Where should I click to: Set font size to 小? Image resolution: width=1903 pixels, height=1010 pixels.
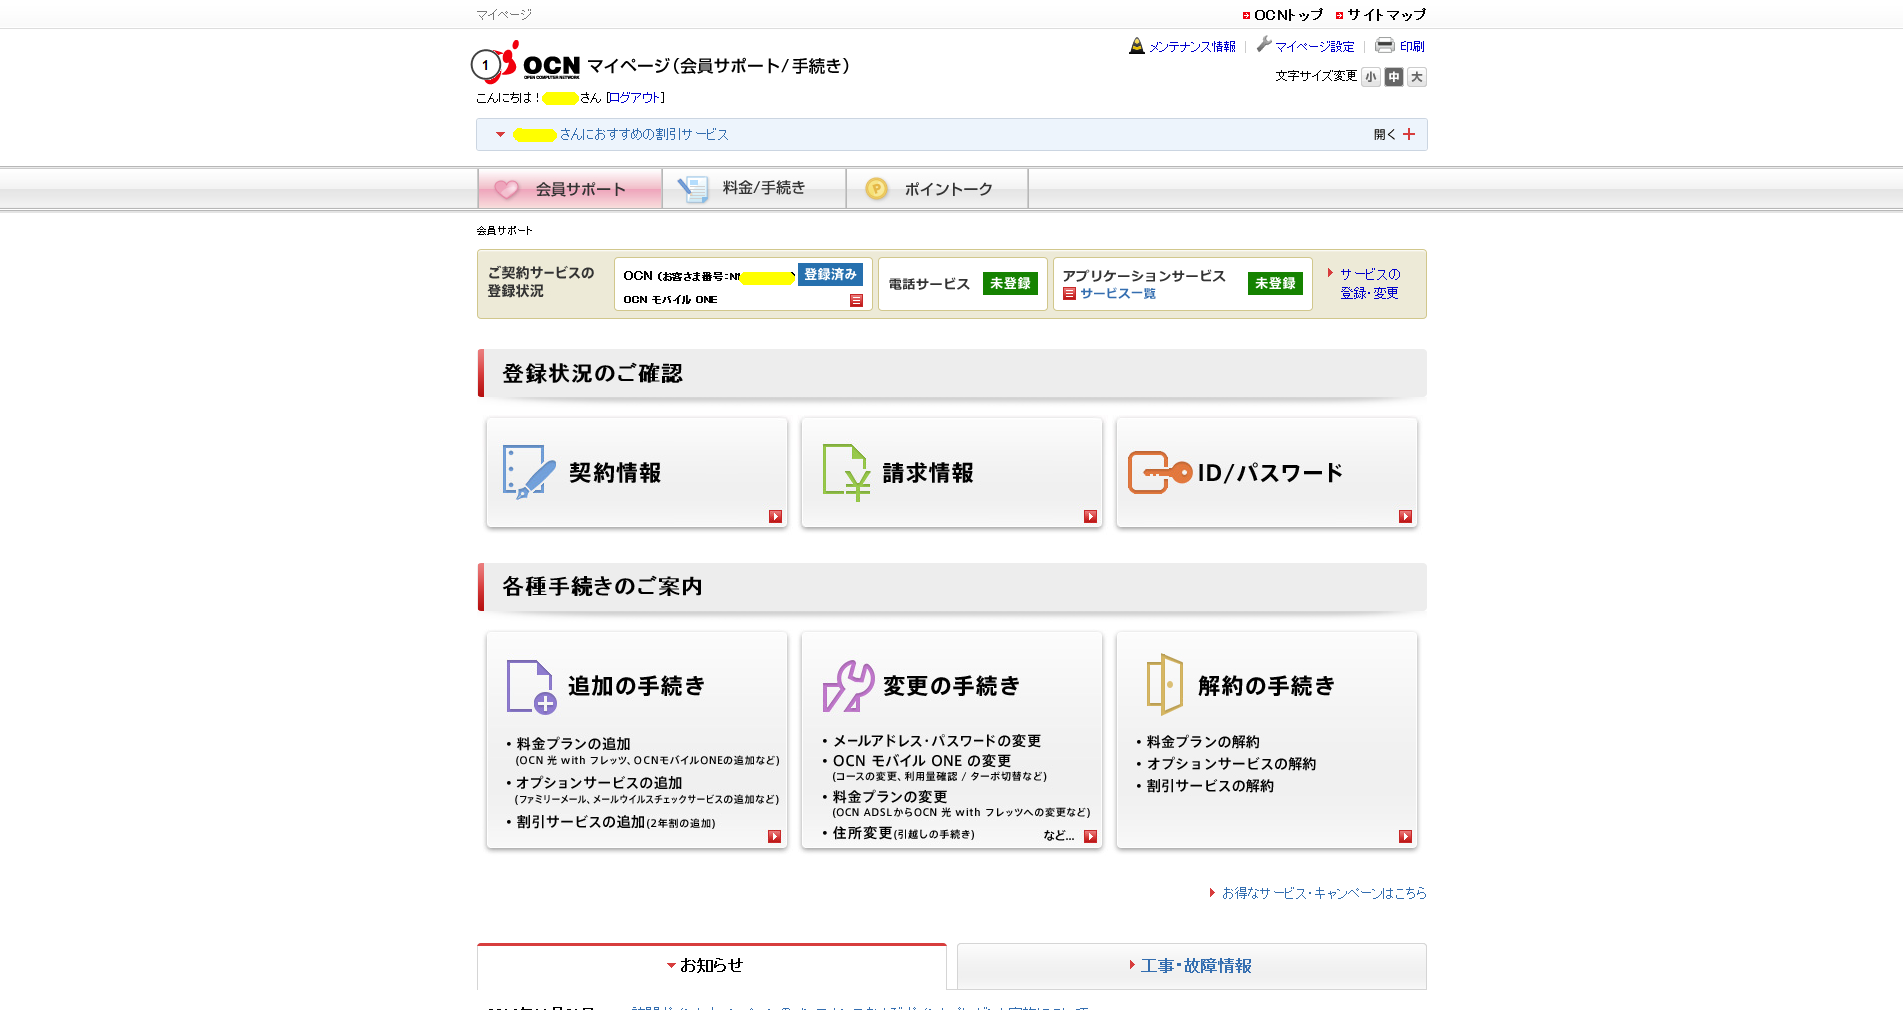pyautogui.click(x=1370, y=77)
